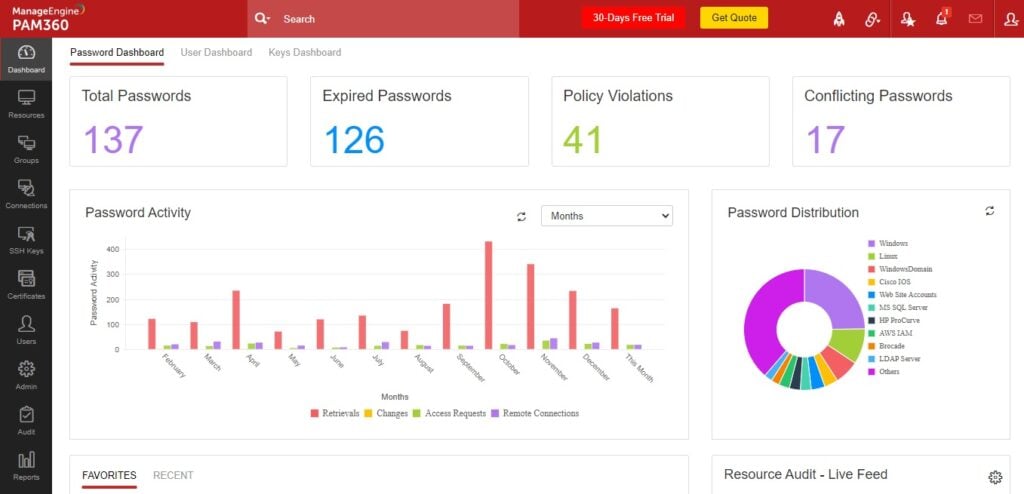The width and height of the screenshot is (1024, 494).
Task: Switch to Password Dashboard tab
Action: point(117,52)
